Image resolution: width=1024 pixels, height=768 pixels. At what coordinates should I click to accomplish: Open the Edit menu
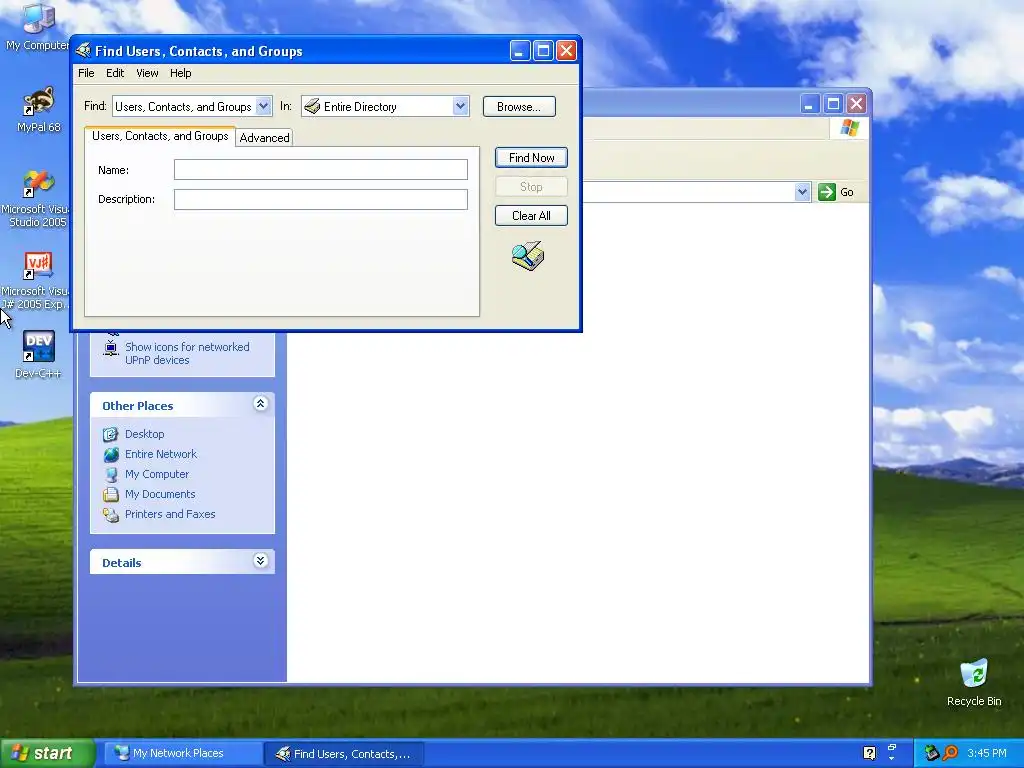[x=115, y=73]
